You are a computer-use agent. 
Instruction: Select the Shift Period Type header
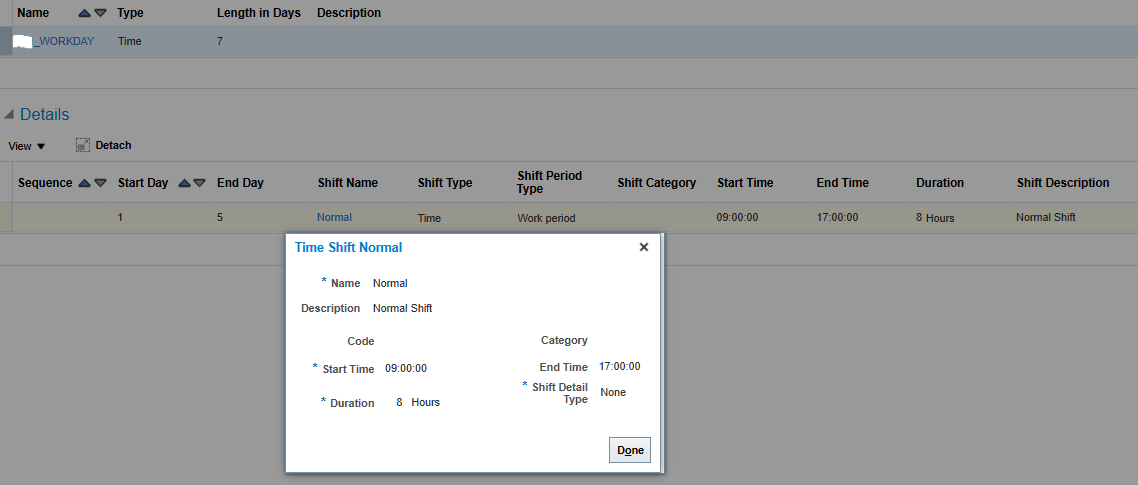click(x=549, y=182)
